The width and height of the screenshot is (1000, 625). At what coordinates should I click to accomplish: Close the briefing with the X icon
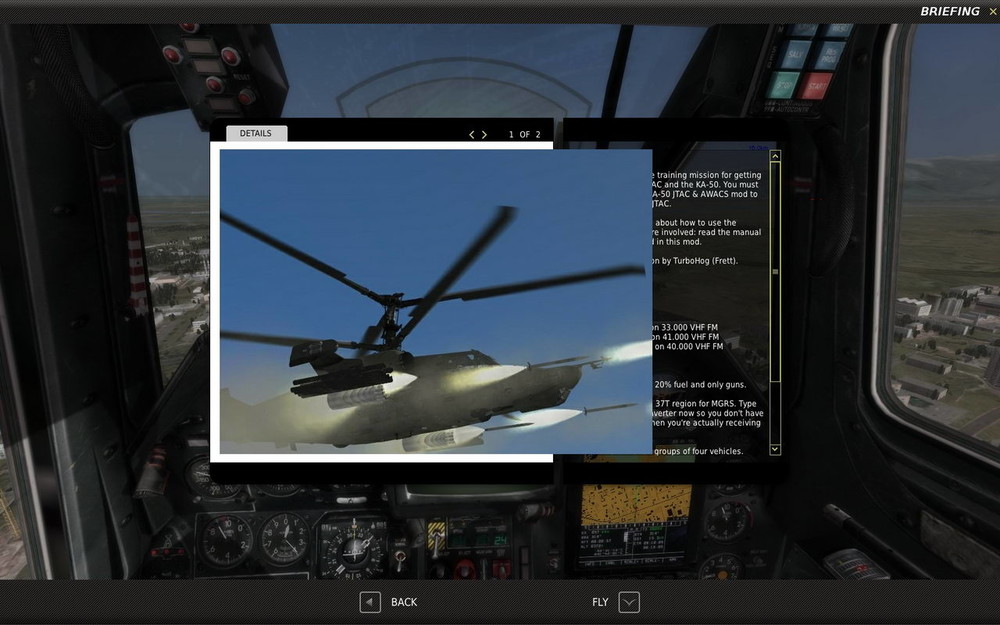coord(993,11)
